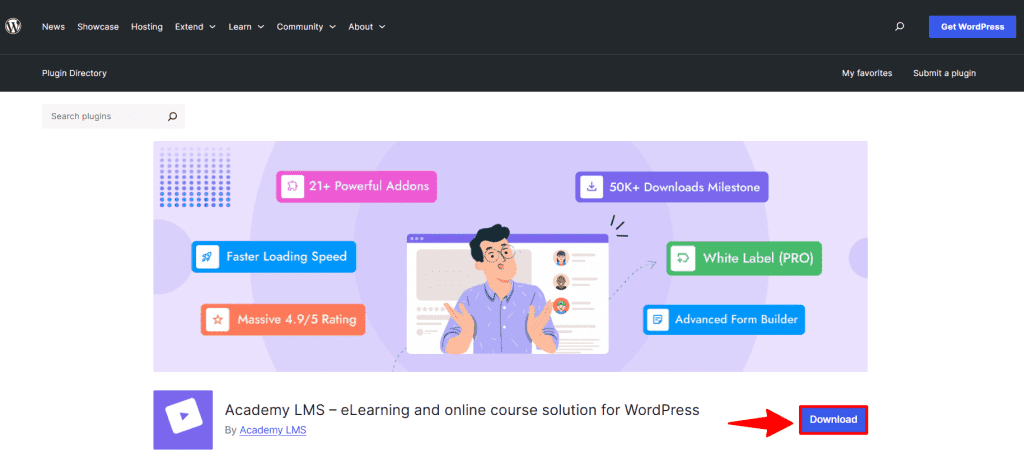The height and width of the screenshot is (467, 1024).
Task: Click the WordPress logo icon
Action: coord(13,27)
